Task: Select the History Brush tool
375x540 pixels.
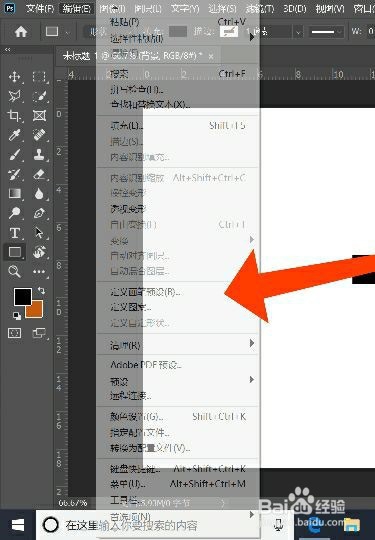Action: 14,174
